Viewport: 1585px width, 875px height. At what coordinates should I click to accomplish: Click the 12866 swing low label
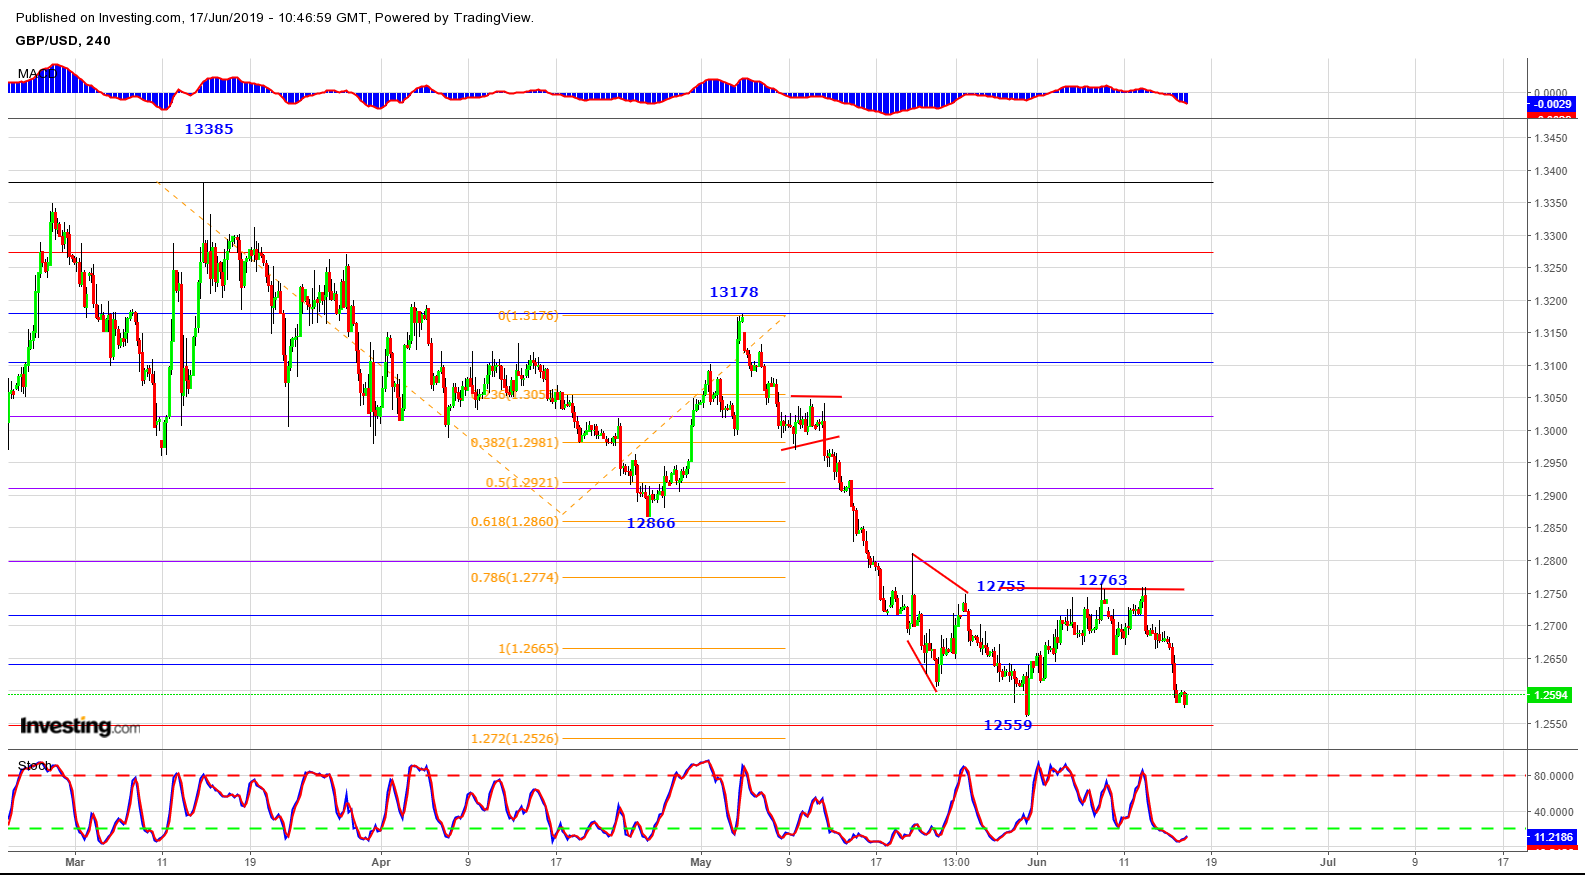651,523
